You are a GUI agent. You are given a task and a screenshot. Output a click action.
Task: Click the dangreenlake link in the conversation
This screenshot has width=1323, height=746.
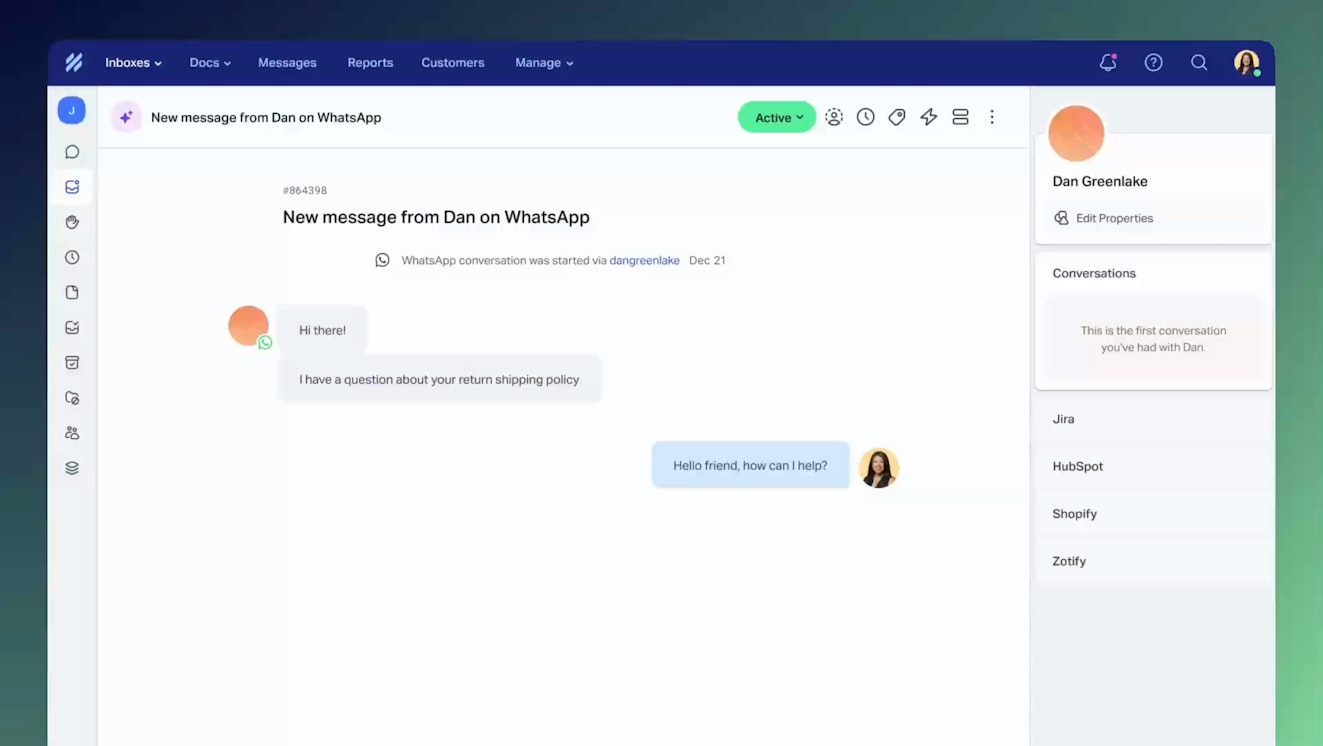(x=644, y=260)
